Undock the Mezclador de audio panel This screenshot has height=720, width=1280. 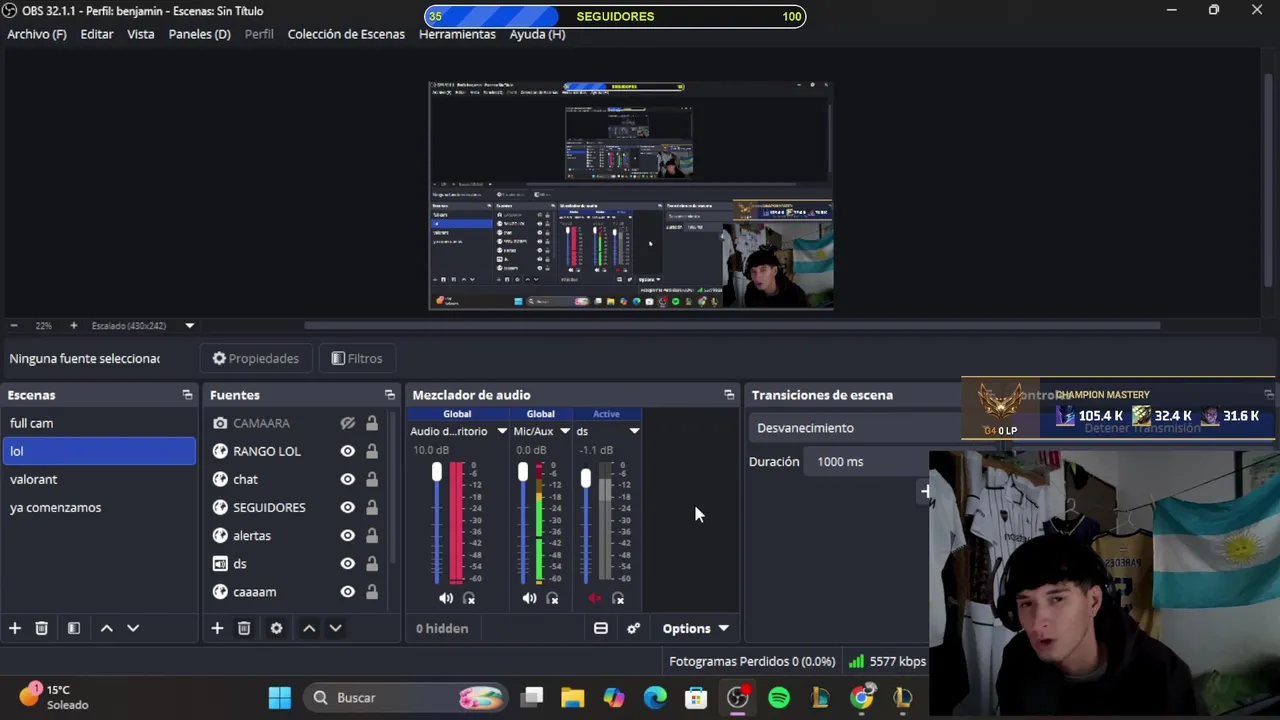pyautogui.click(x=729, y=395)
